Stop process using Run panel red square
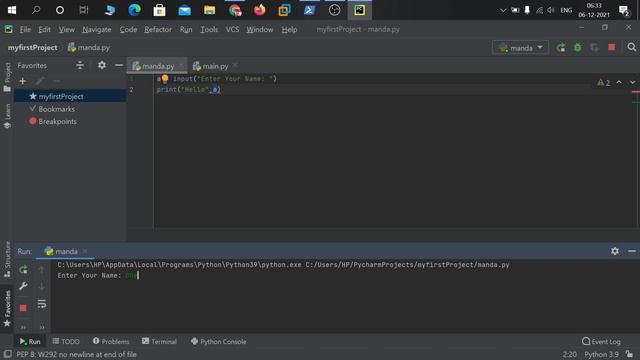This screenshot has width=640, height=360. click(x=23, y=308)
